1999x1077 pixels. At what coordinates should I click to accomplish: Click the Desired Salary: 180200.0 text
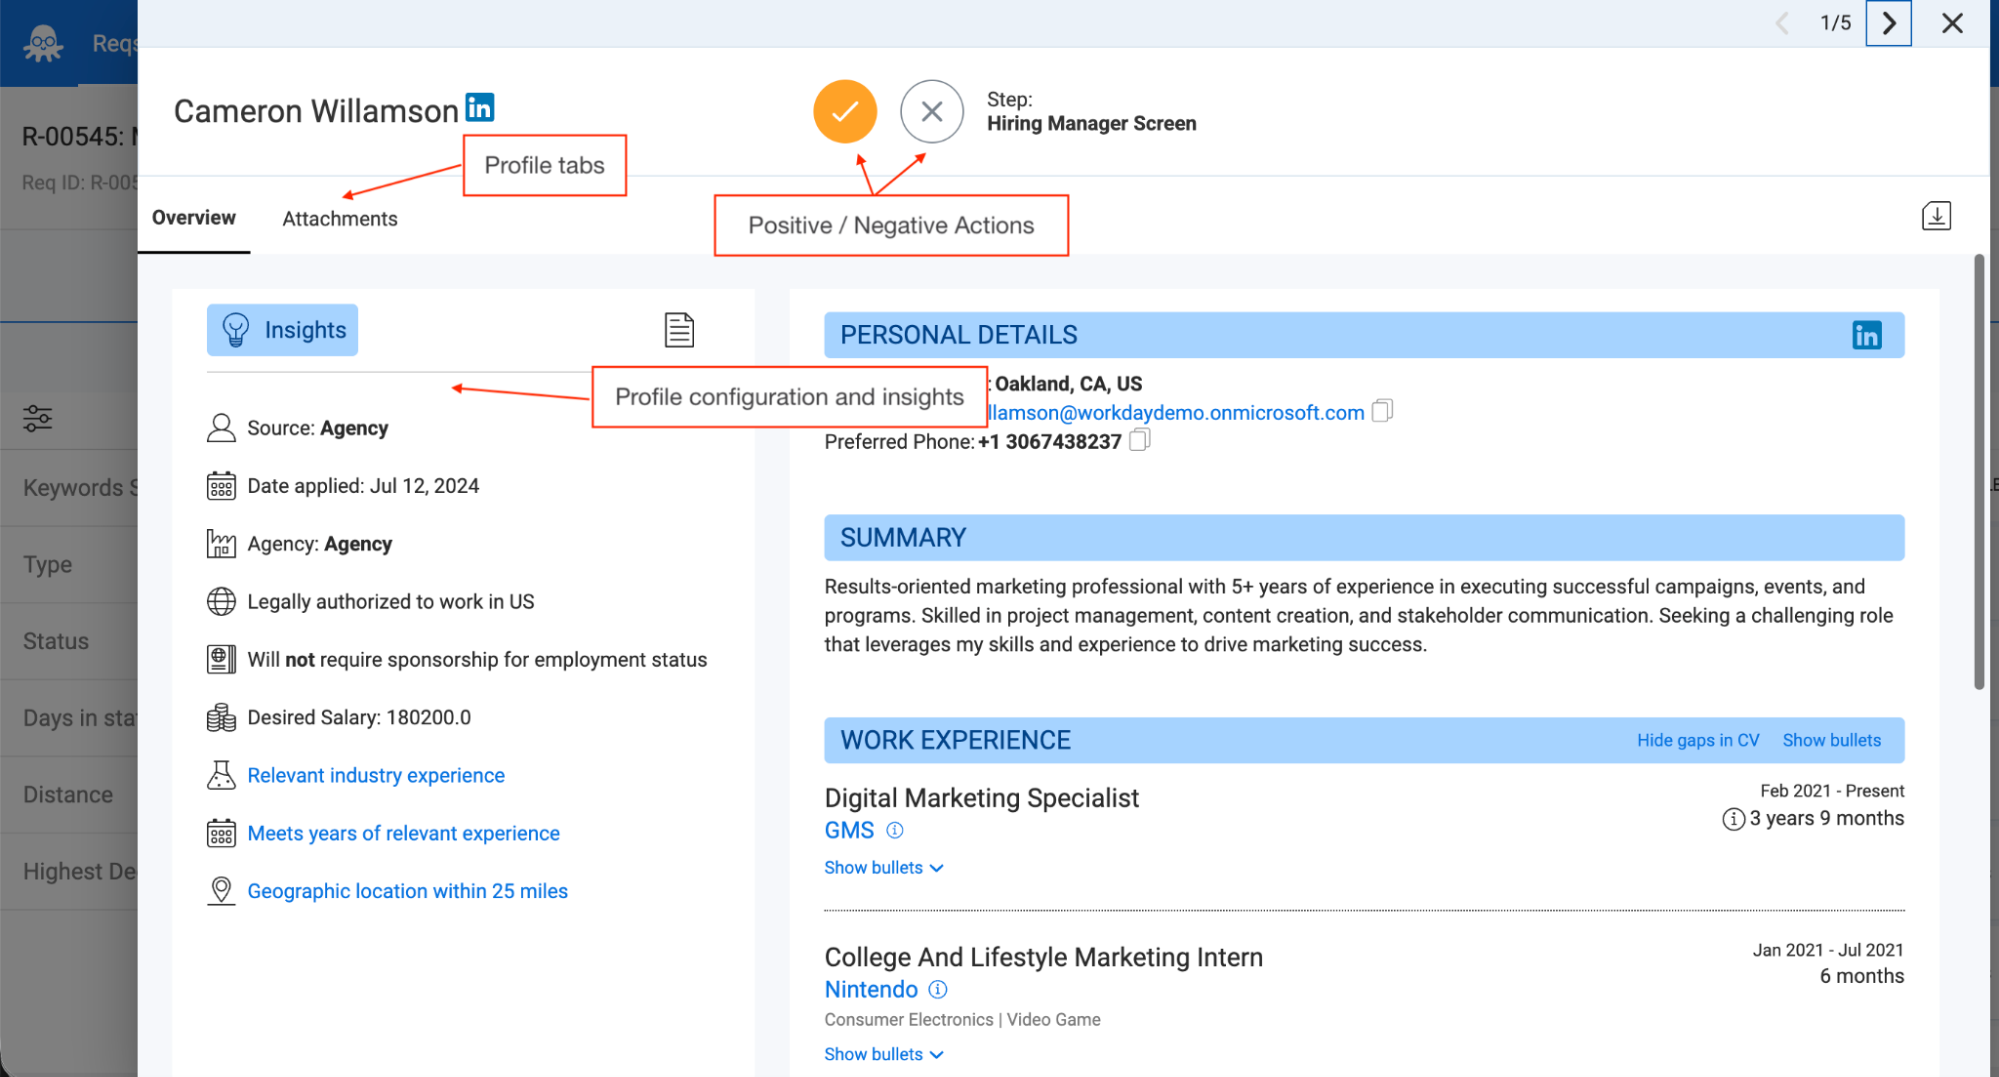click(x=359, y=718)
